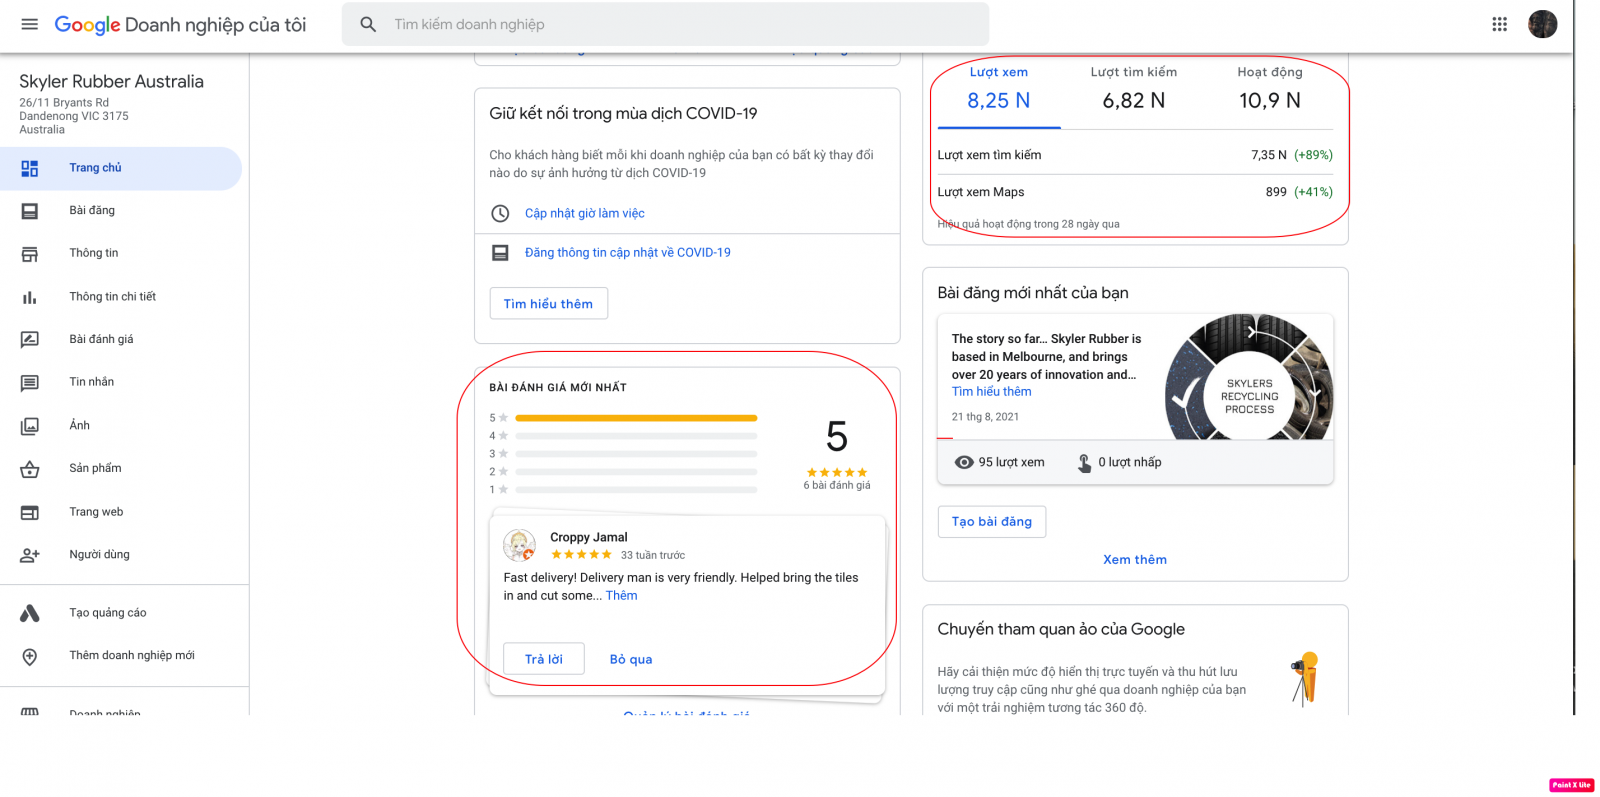Open the Người dùng menu item
The height and width of the screenshot is (797, 1600).
[121, 554]
